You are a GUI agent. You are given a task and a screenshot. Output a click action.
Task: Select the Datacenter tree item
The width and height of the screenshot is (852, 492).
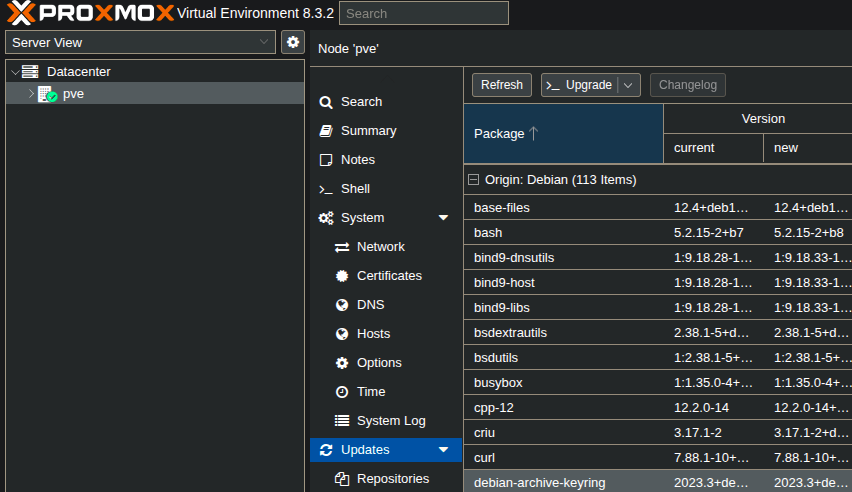coord(155,71)
